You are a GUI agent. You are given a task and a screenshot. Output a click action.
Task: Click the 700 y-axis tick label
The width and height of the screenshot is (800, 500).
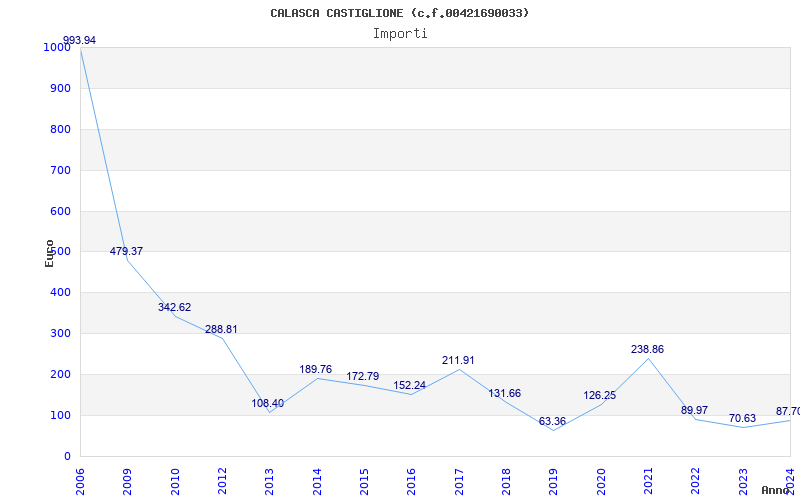point(60,170)
